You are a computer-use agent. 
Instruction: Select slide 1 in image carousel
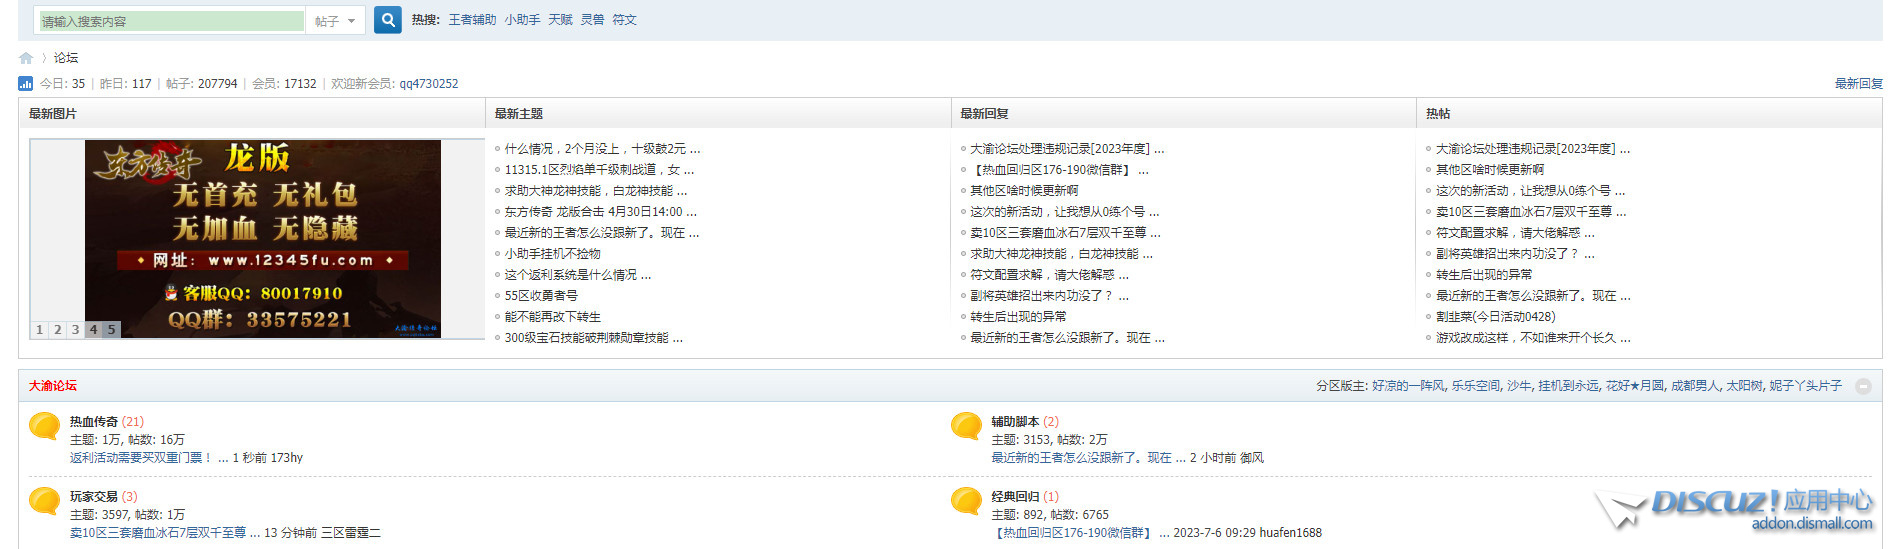40,330
